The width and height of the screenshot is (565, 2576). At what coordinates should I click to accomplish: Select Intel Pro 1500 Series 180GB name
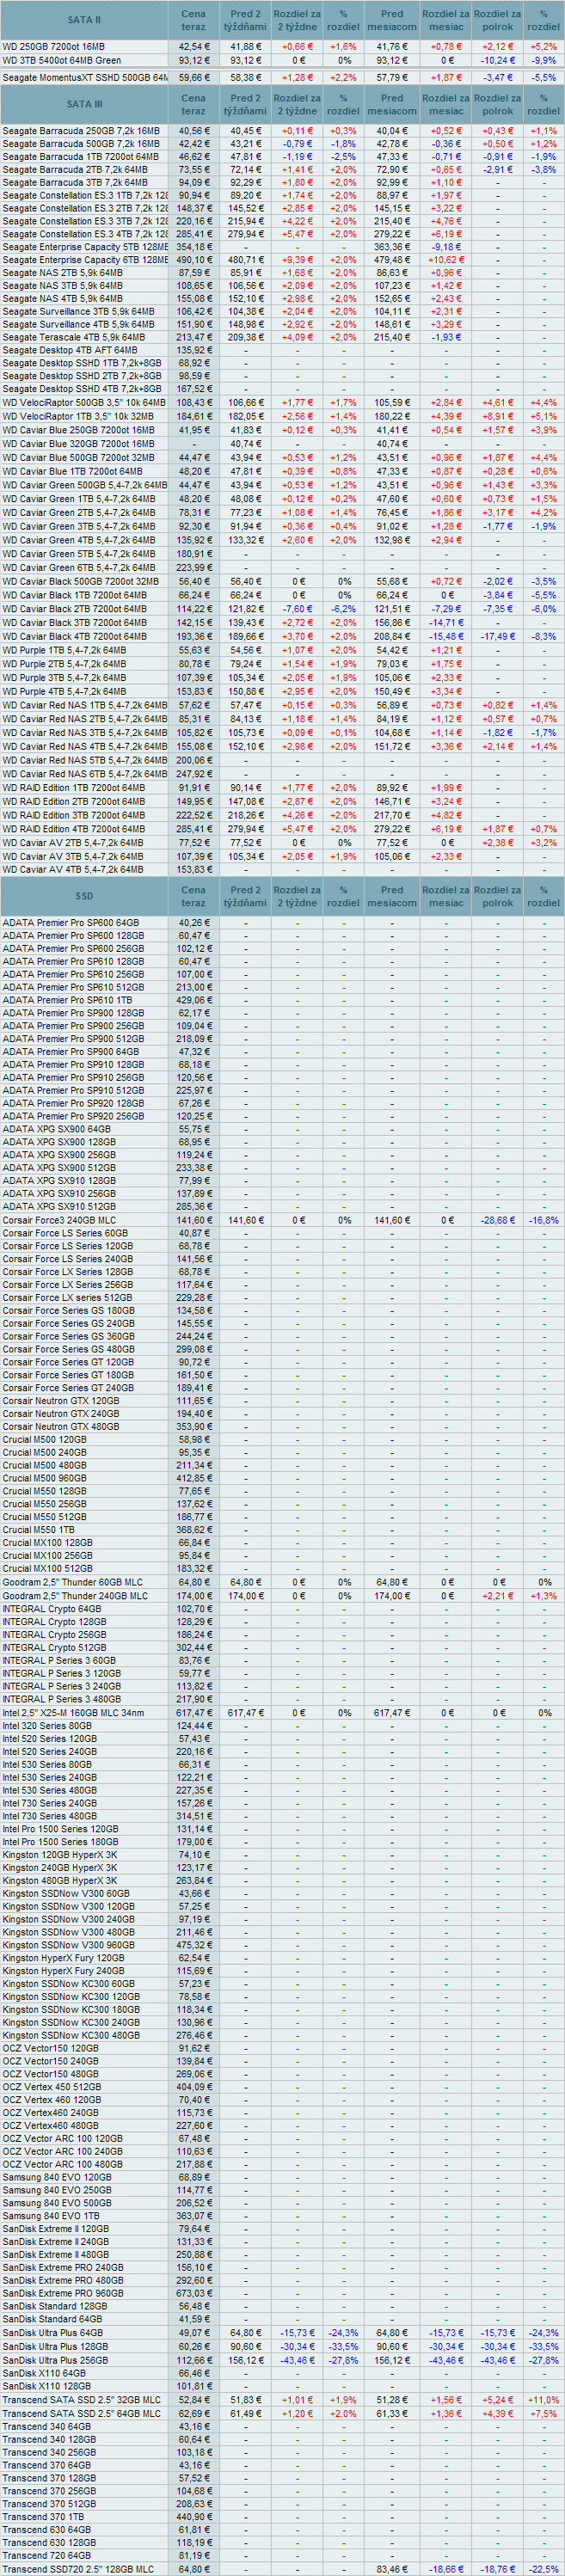coord(60,1842)
